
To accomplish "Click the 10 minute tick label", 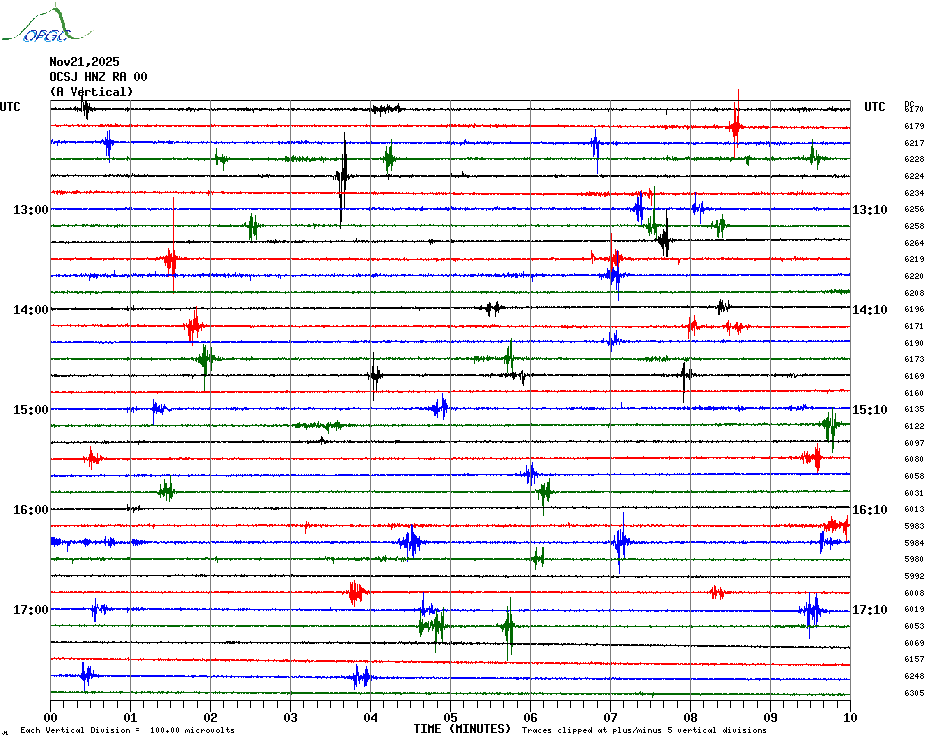I will [x=849, y=717].
